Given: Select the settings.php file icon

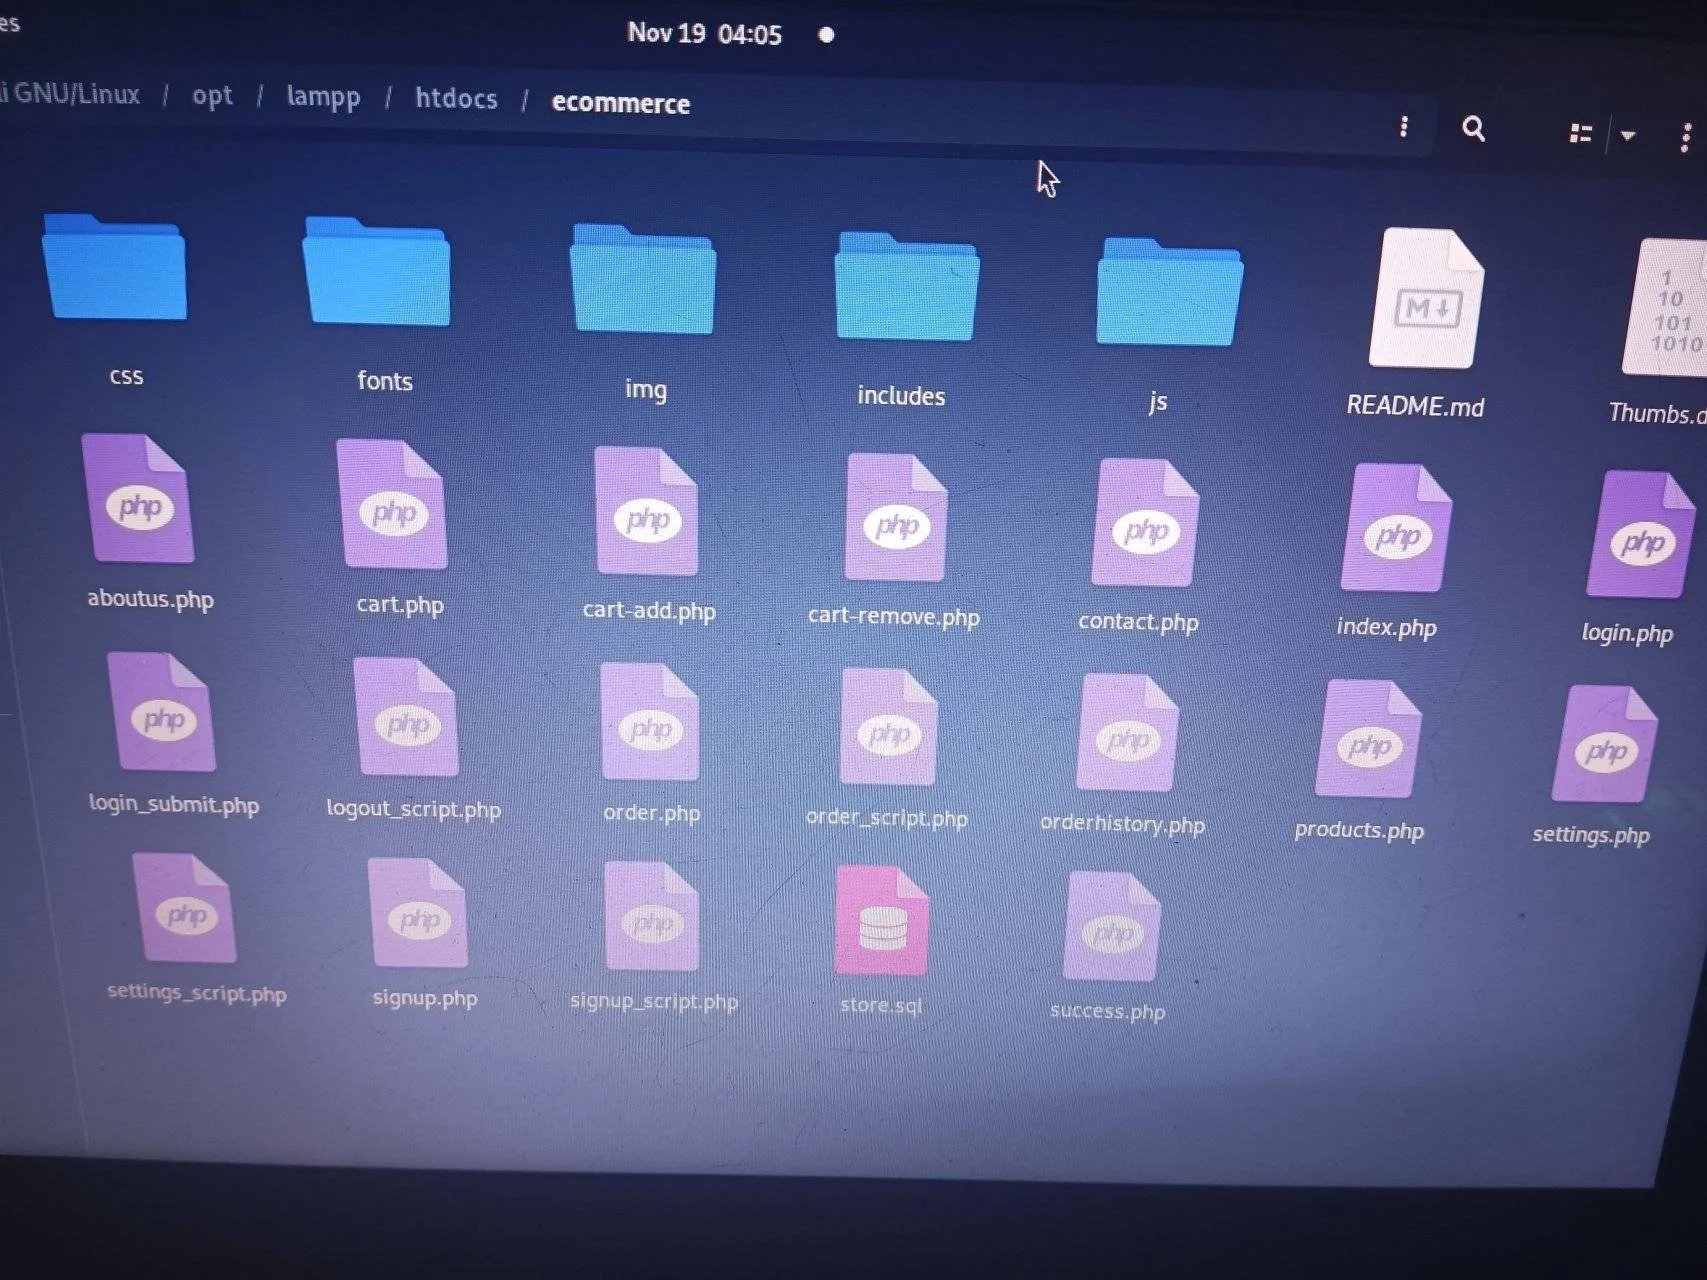Looking at the screenshot, I should point(1605,744).
